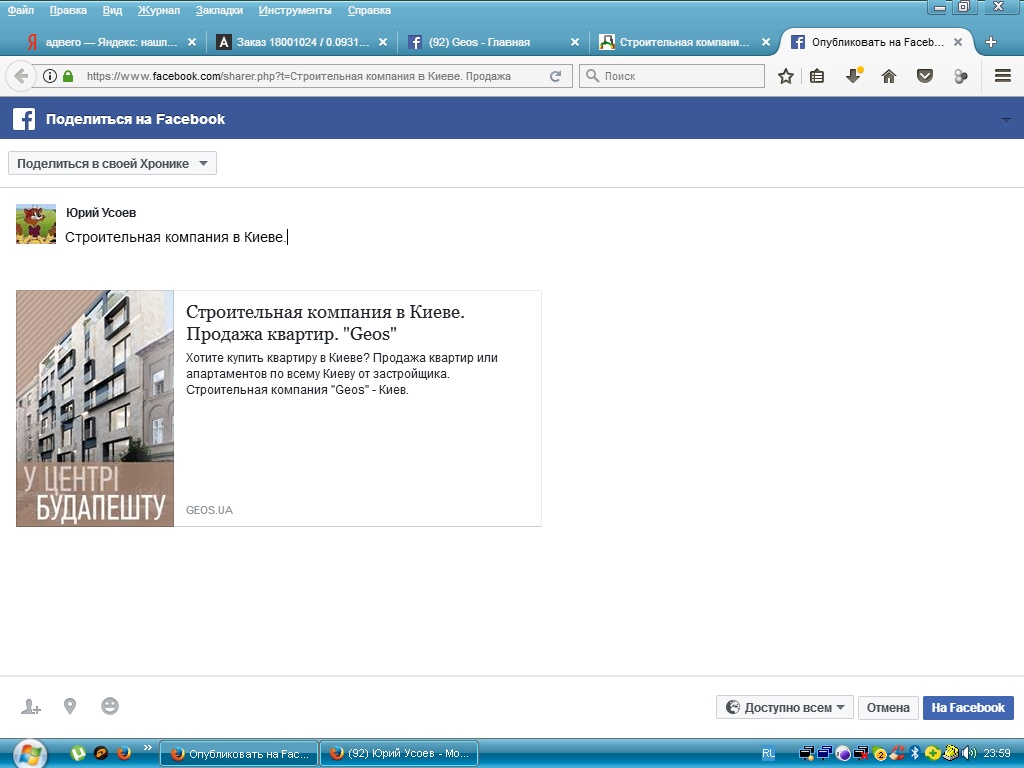The image size is (1024, 768).
Task: Close the Опубликовать на Faceb... tab
Action: pos(958,42)
